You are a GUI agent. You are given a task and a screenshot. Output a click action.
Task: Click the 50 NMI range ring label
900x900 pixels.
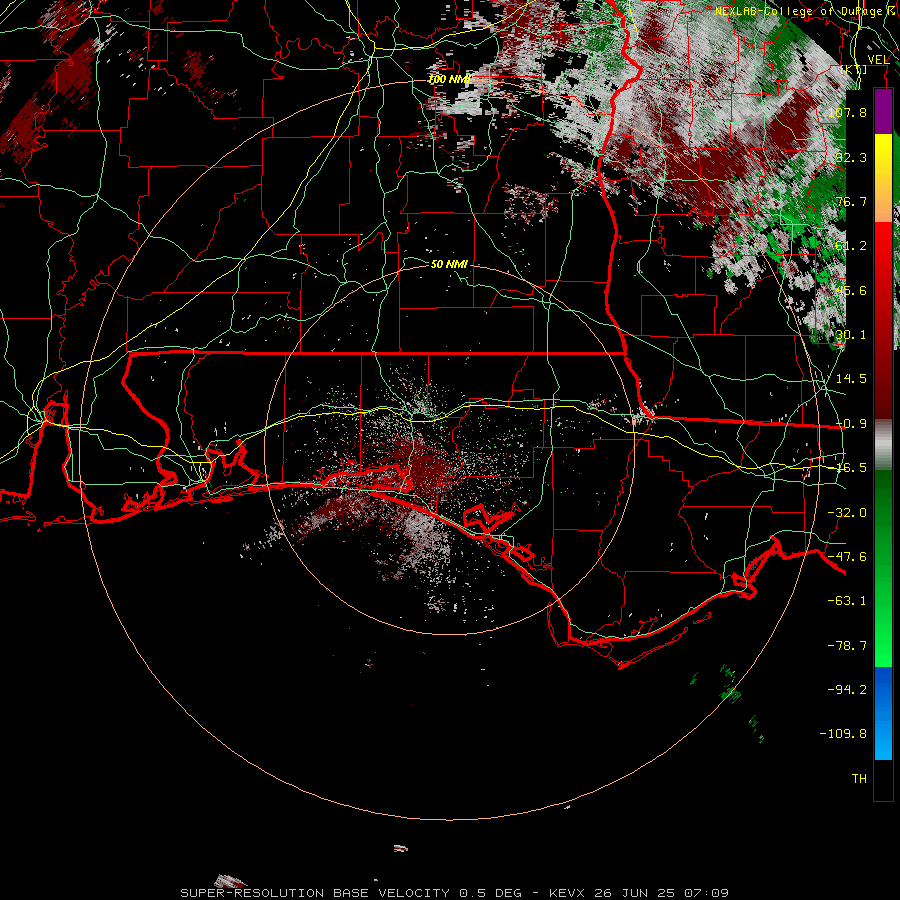point(449,264)
